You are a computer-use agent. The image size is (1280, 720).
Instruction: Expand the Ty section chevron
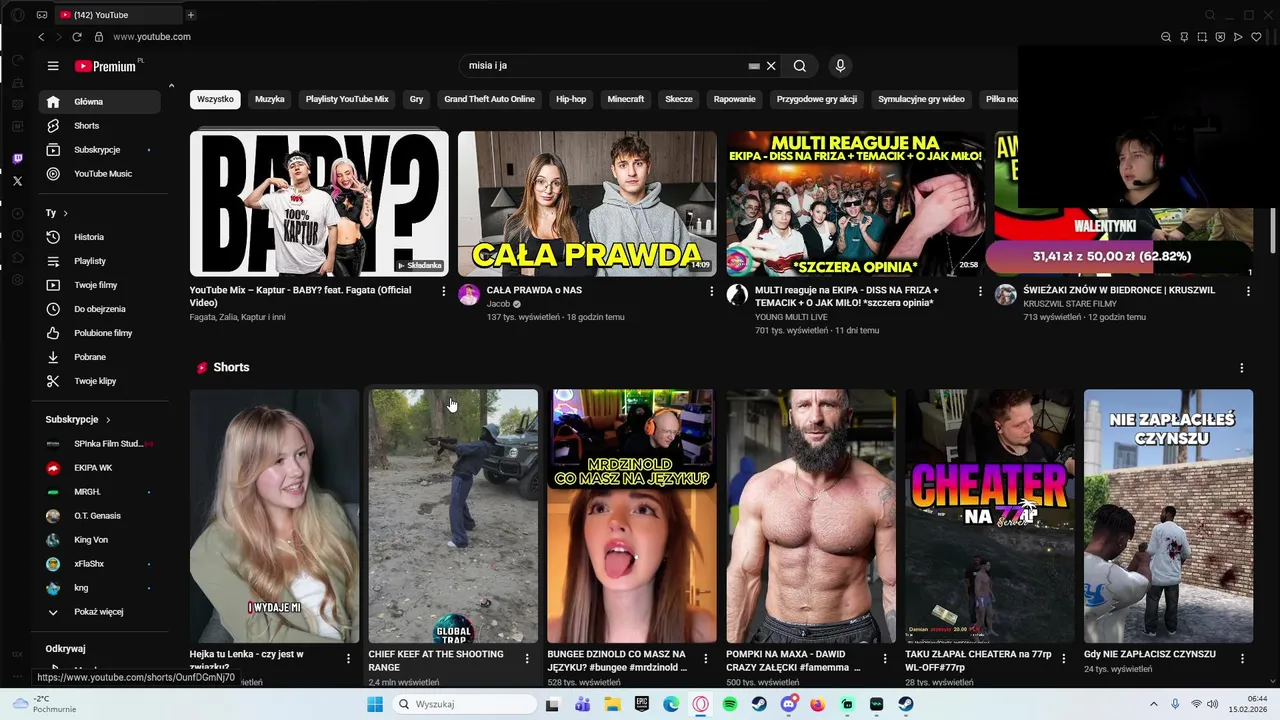tap(66, 213)
